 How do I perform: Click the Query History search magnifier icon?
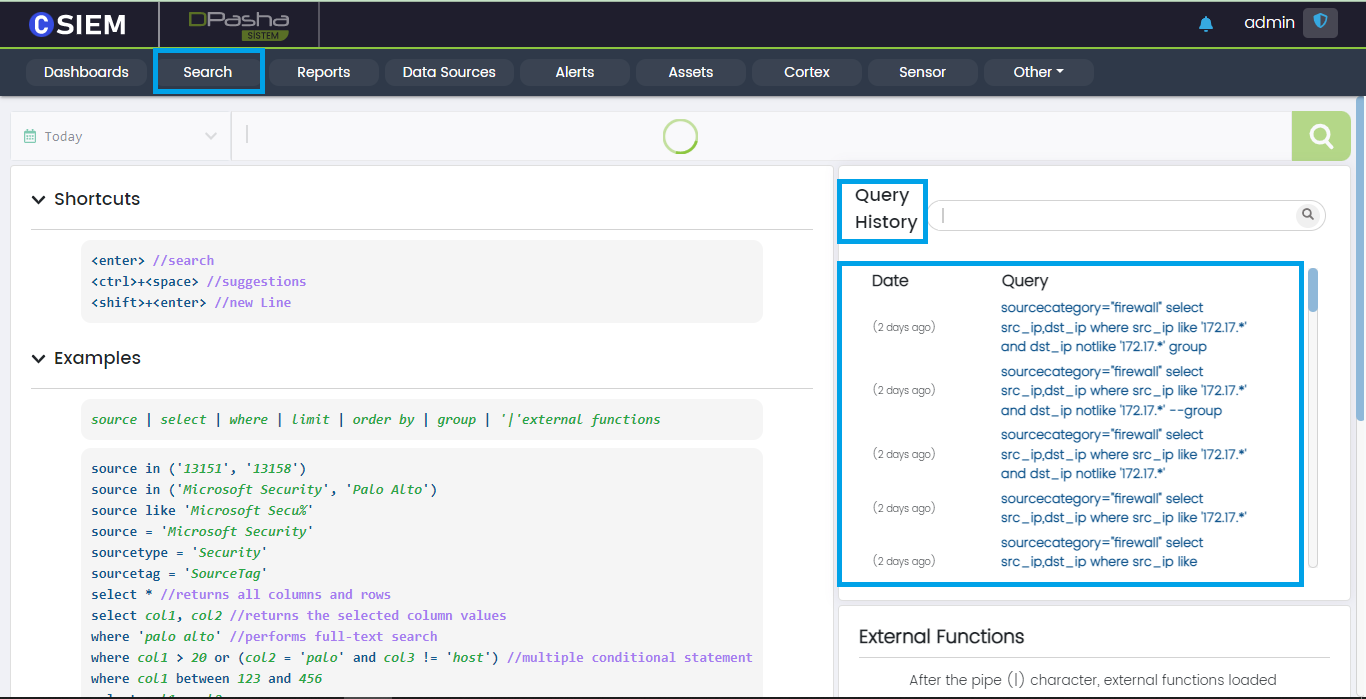pyautogui.click(x=1306, y=215)
